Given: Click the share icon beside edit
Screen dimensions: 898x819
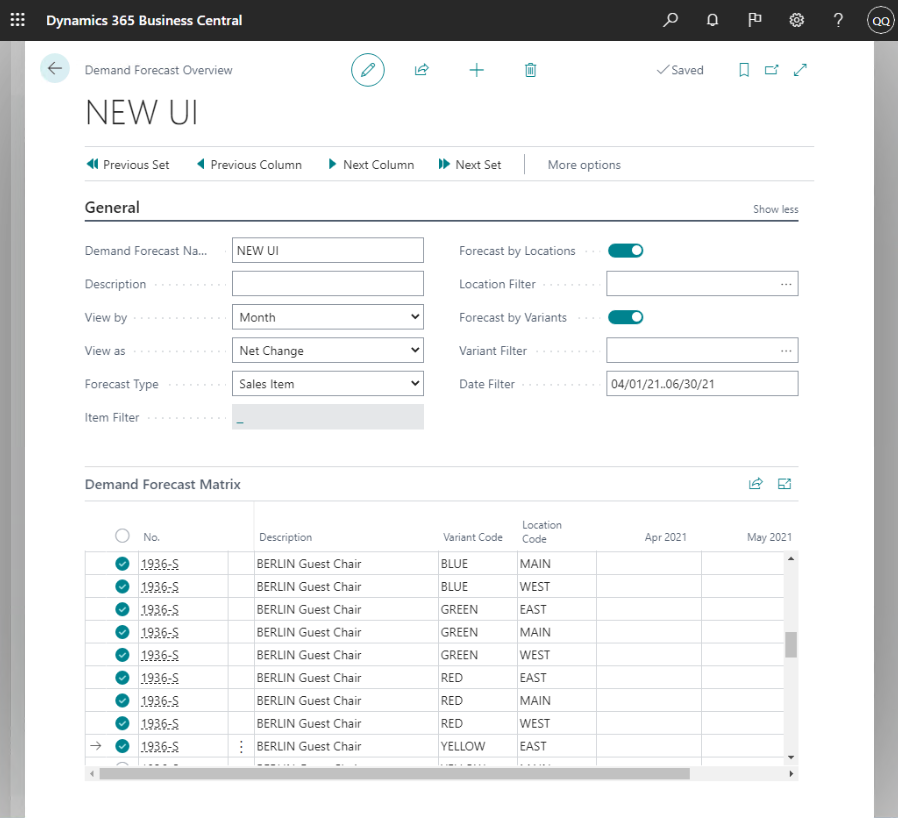Looking at the screenshot, I should 422,70.
